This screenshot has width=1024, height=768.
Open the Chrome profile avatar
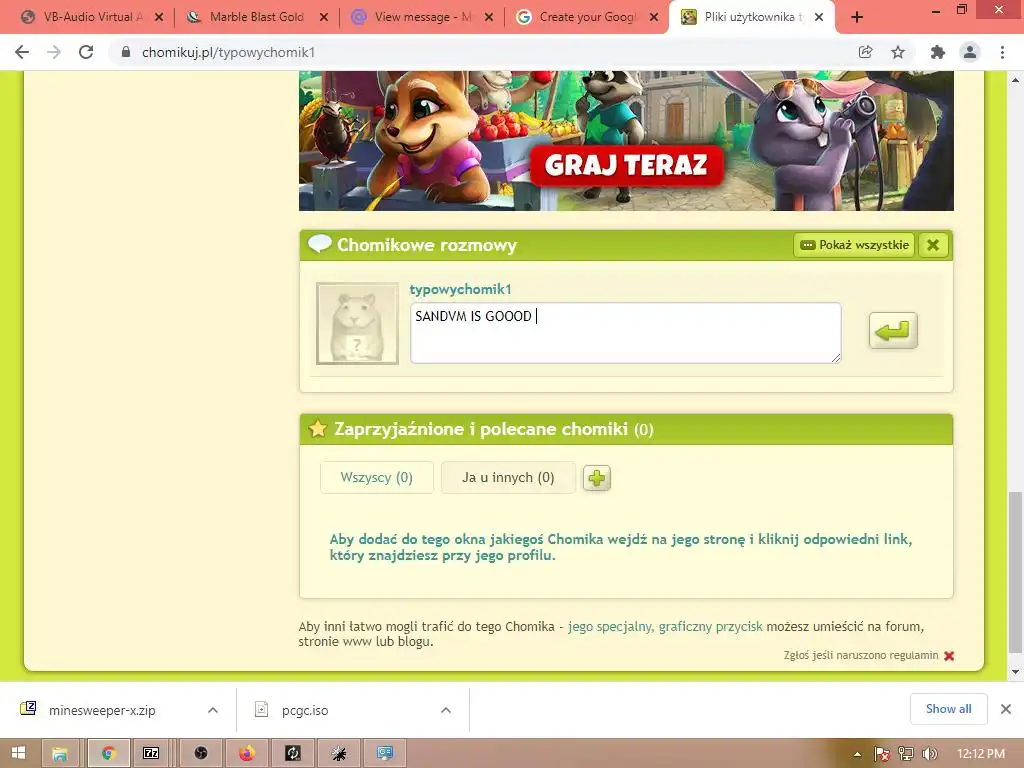[x=970, y=52]
